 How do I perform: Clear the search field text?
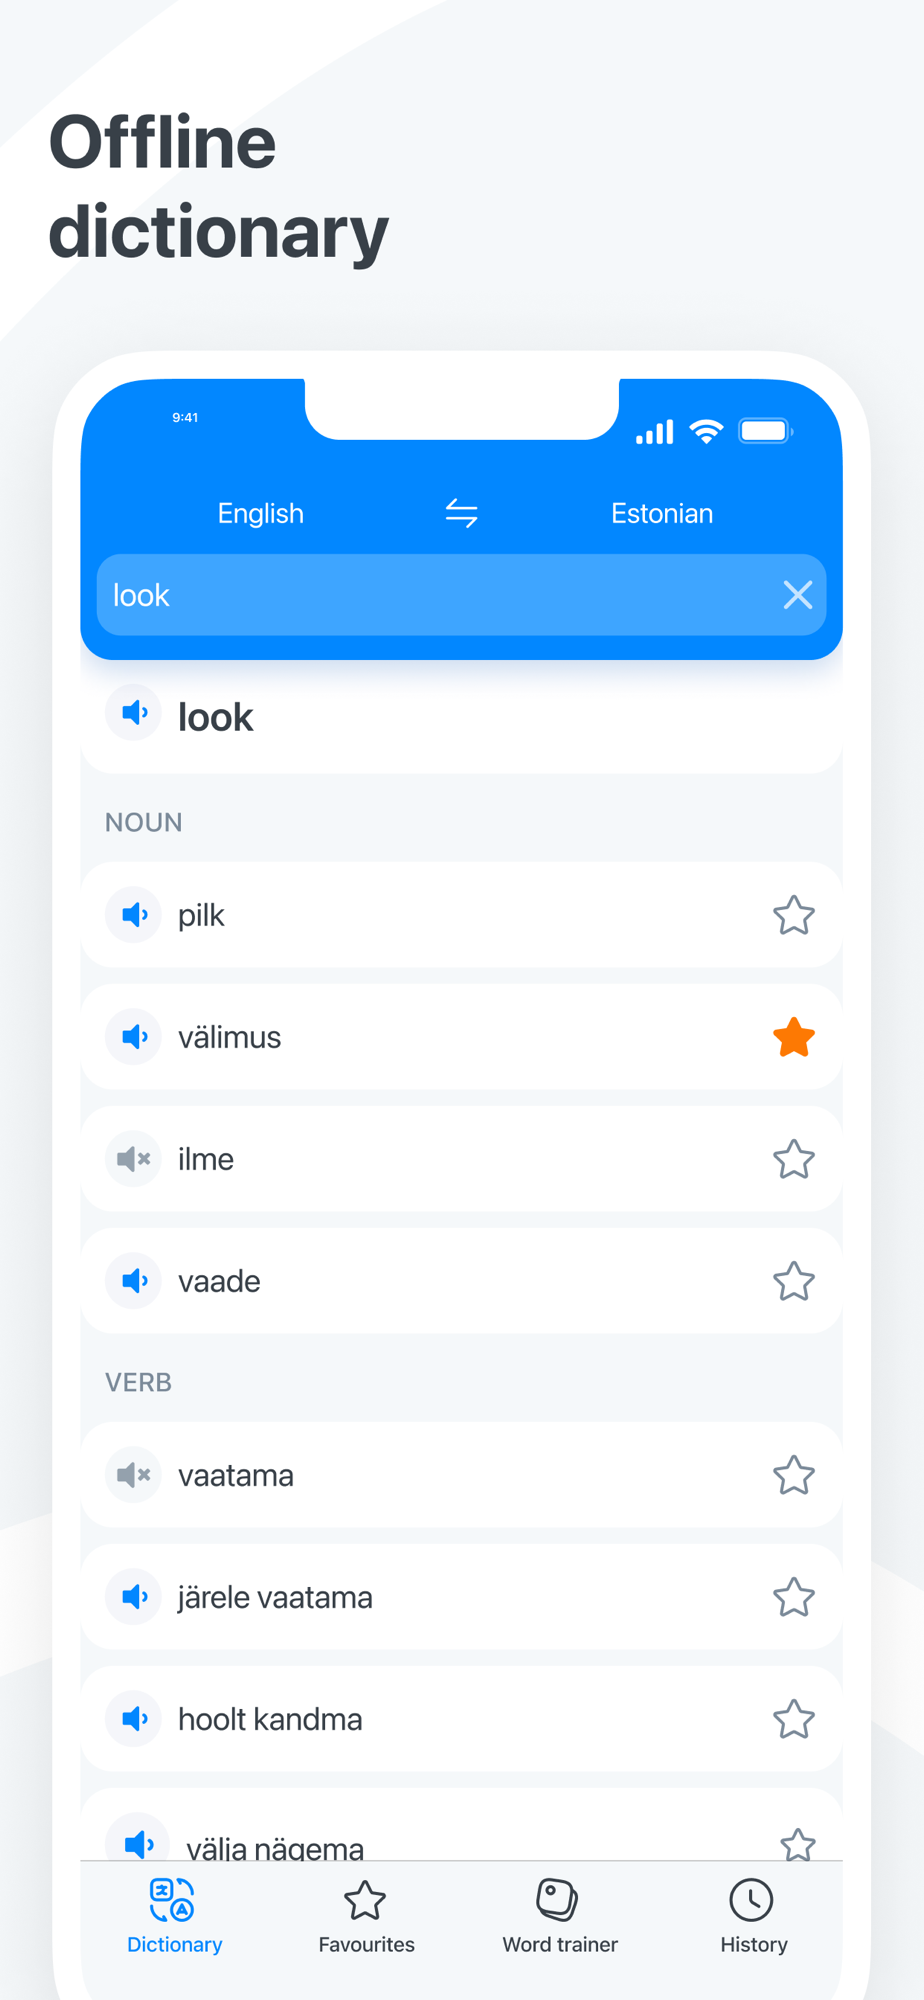[x=797, y=595]
